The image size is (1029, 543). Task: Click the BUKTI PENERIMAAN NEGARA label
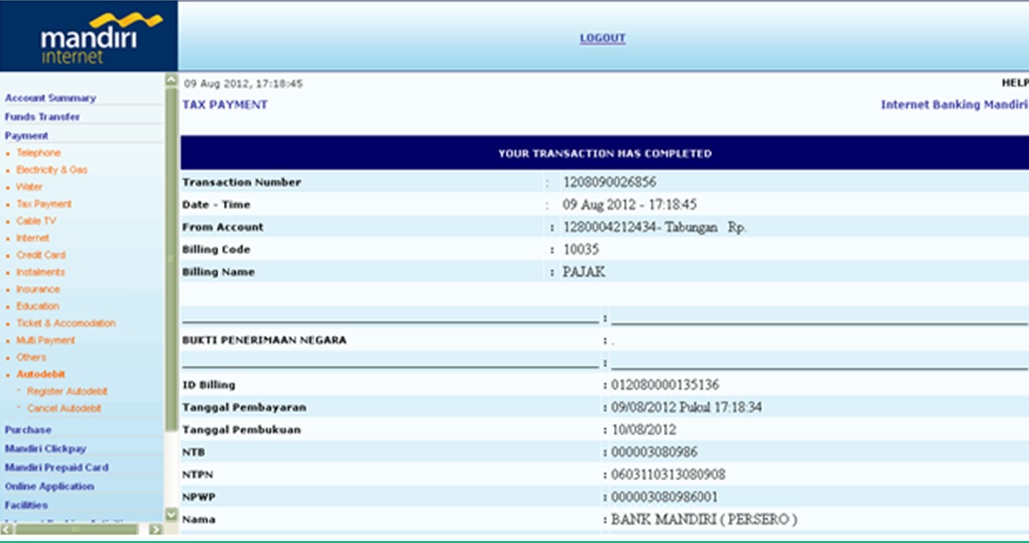pos(264,340)
